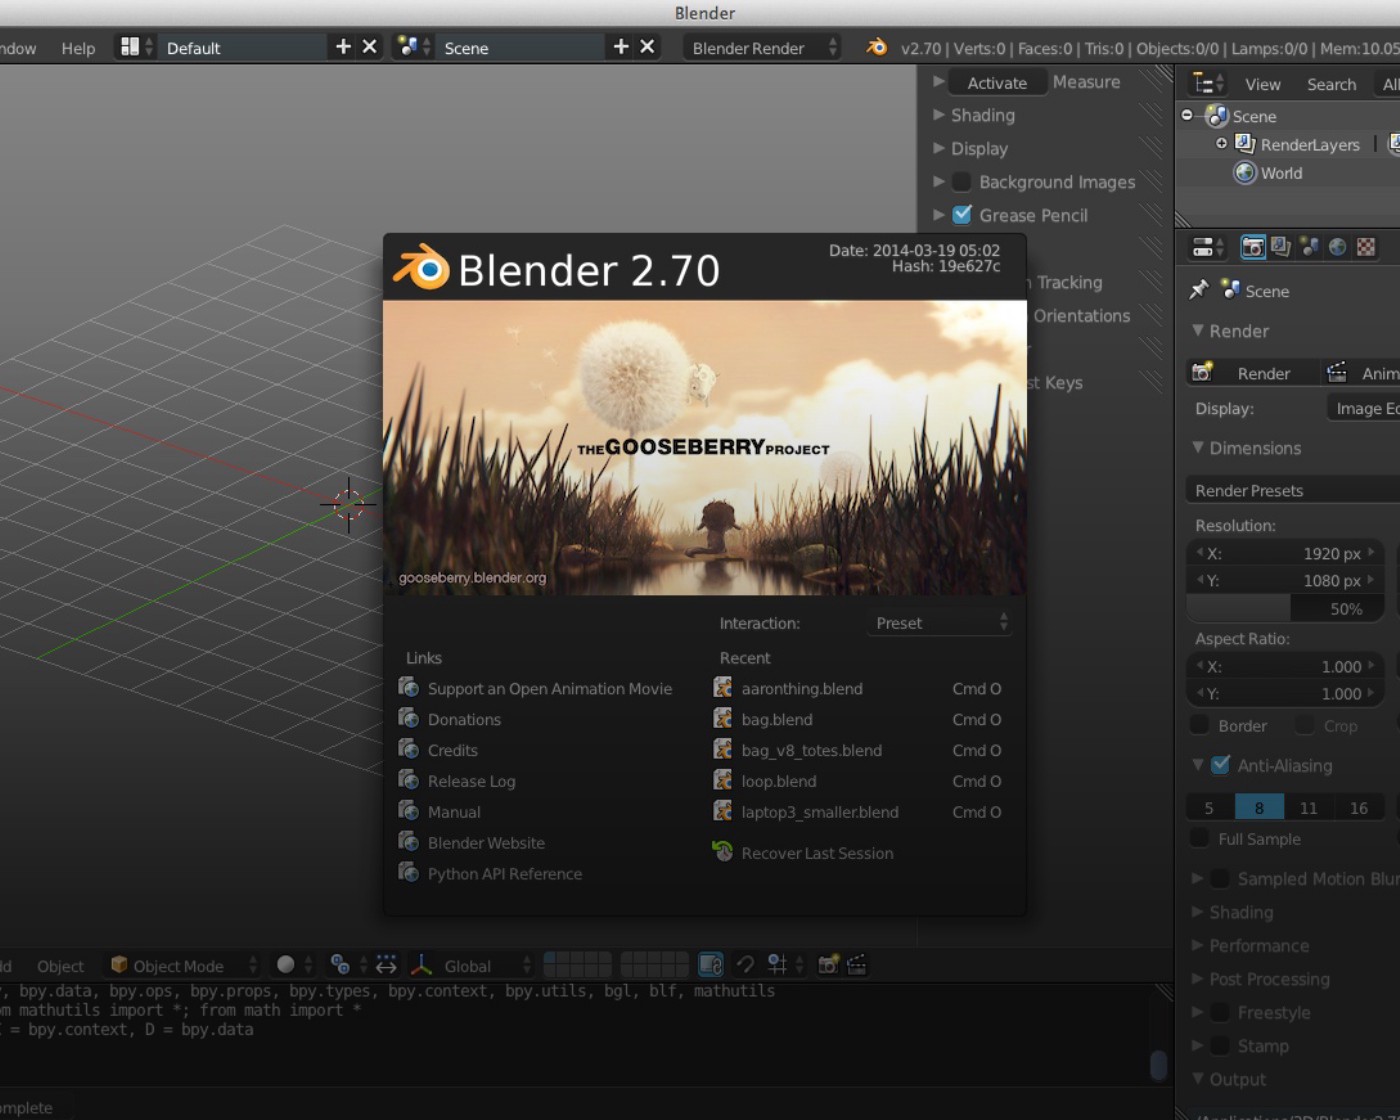This screenshot has height=1120, width=1400.
Task: Delete the current scene with X icon
Action: tap(648, 47)
